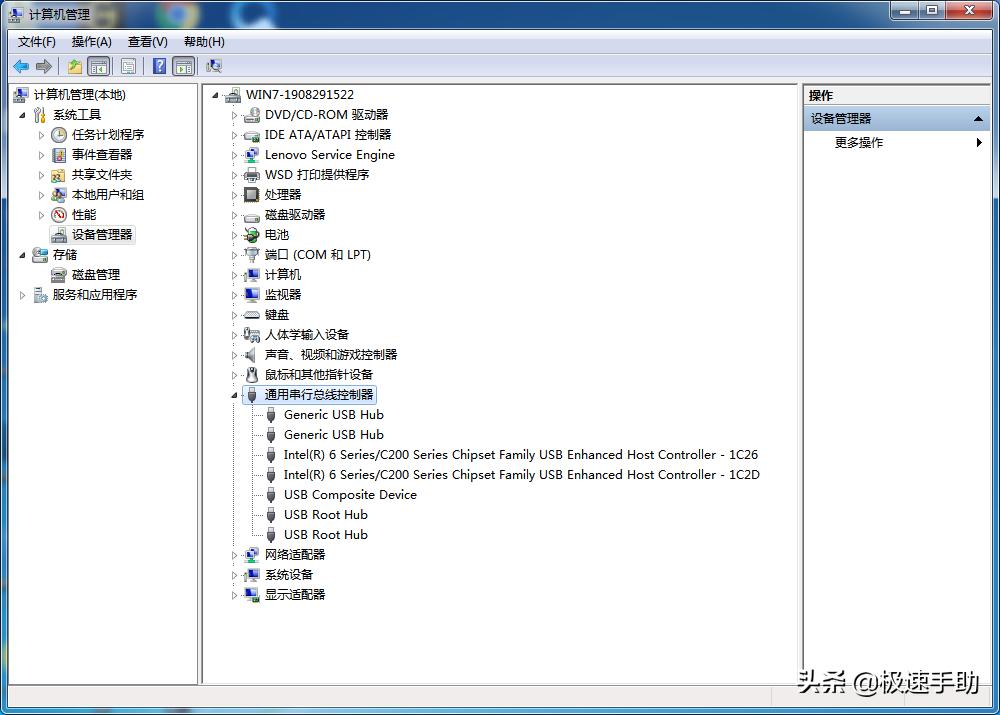This screenshot has height=715, width=1000.
Task: Open the 更多操作 submenu arrow
Action: (978, 142)
